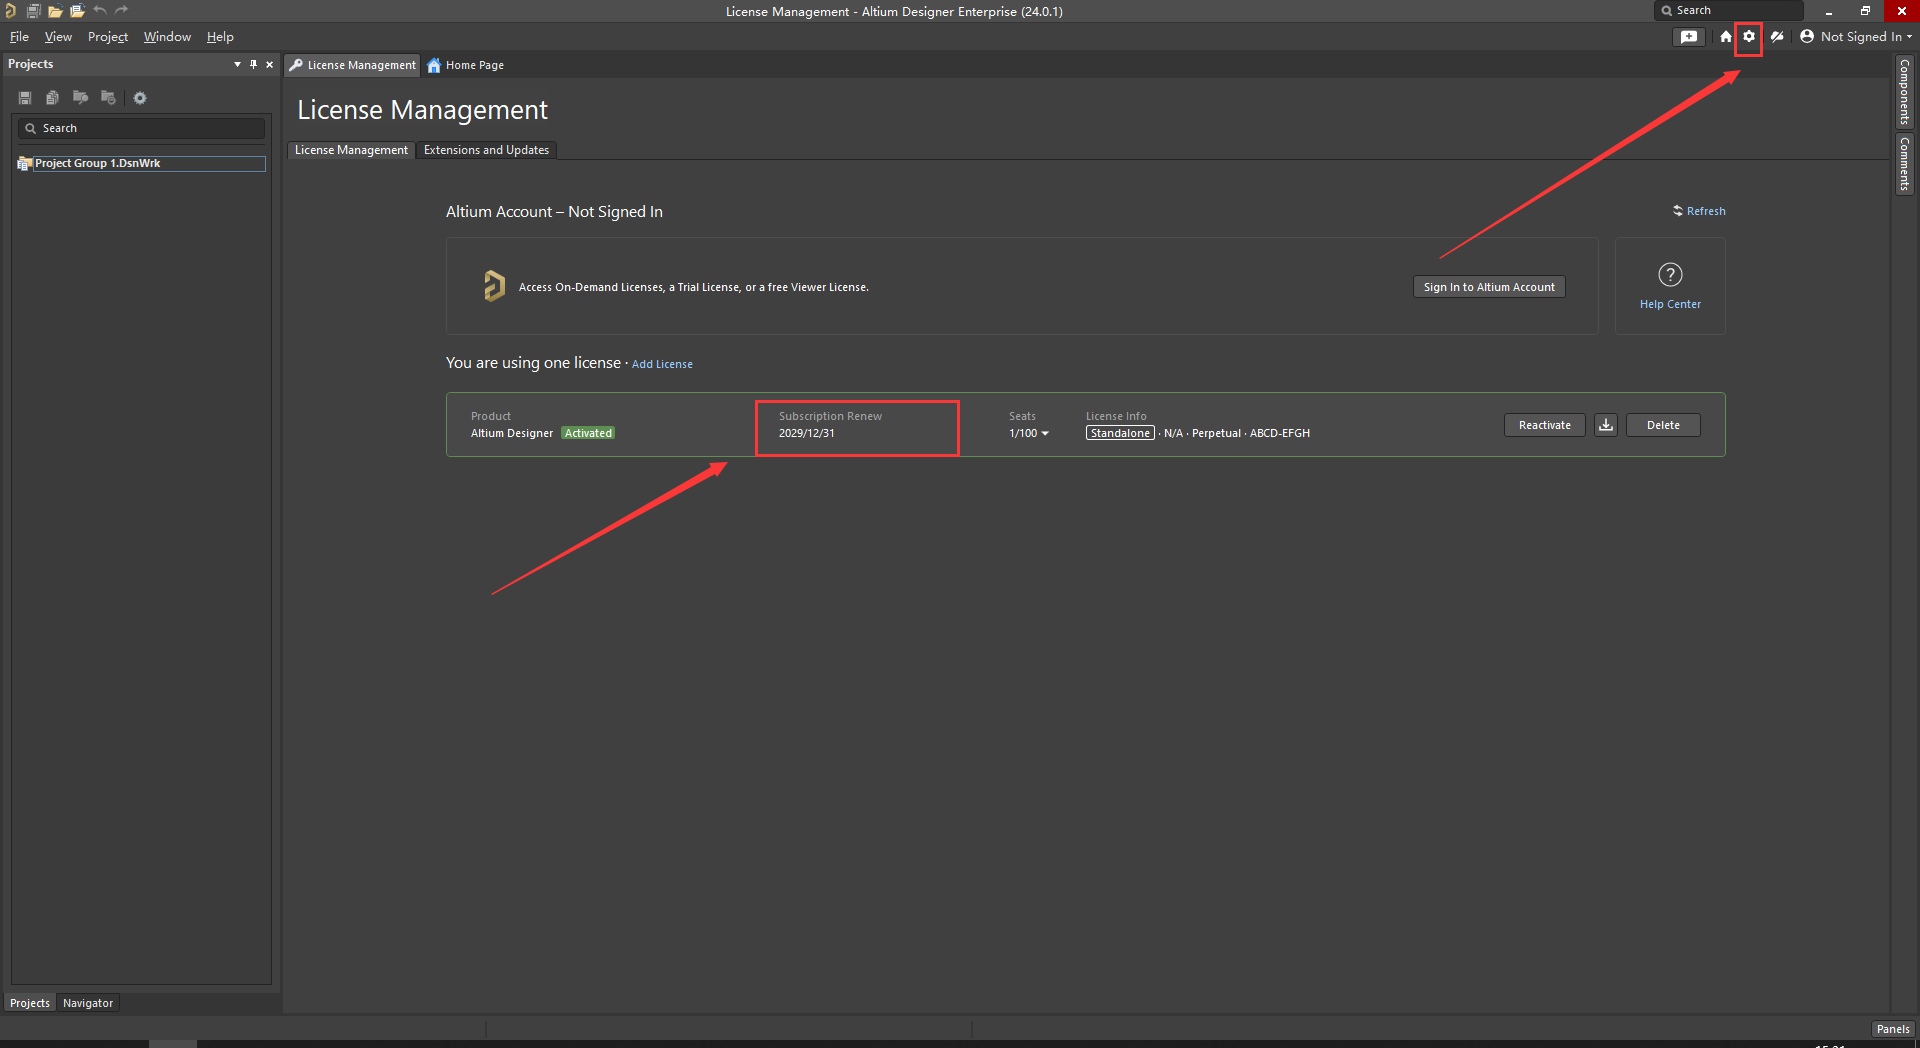Click the Help Center link
Viewport: 1920px width, 1048px height.
[1670, 304]
